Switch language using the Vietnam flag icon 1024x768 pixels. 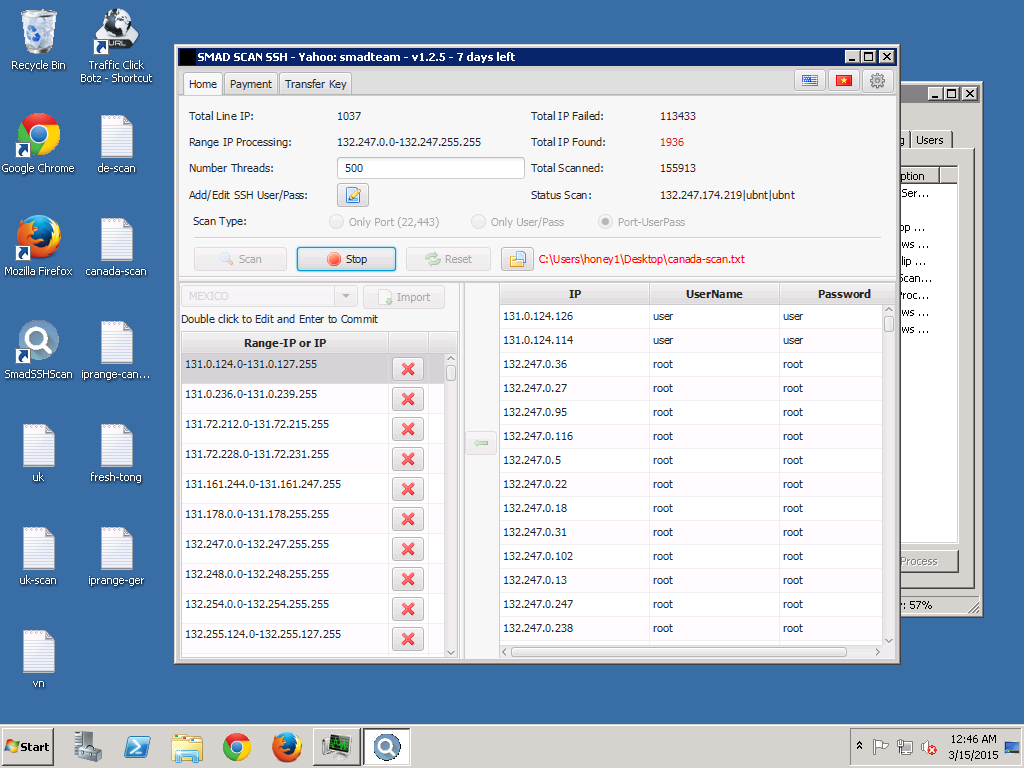click(843, 82)
